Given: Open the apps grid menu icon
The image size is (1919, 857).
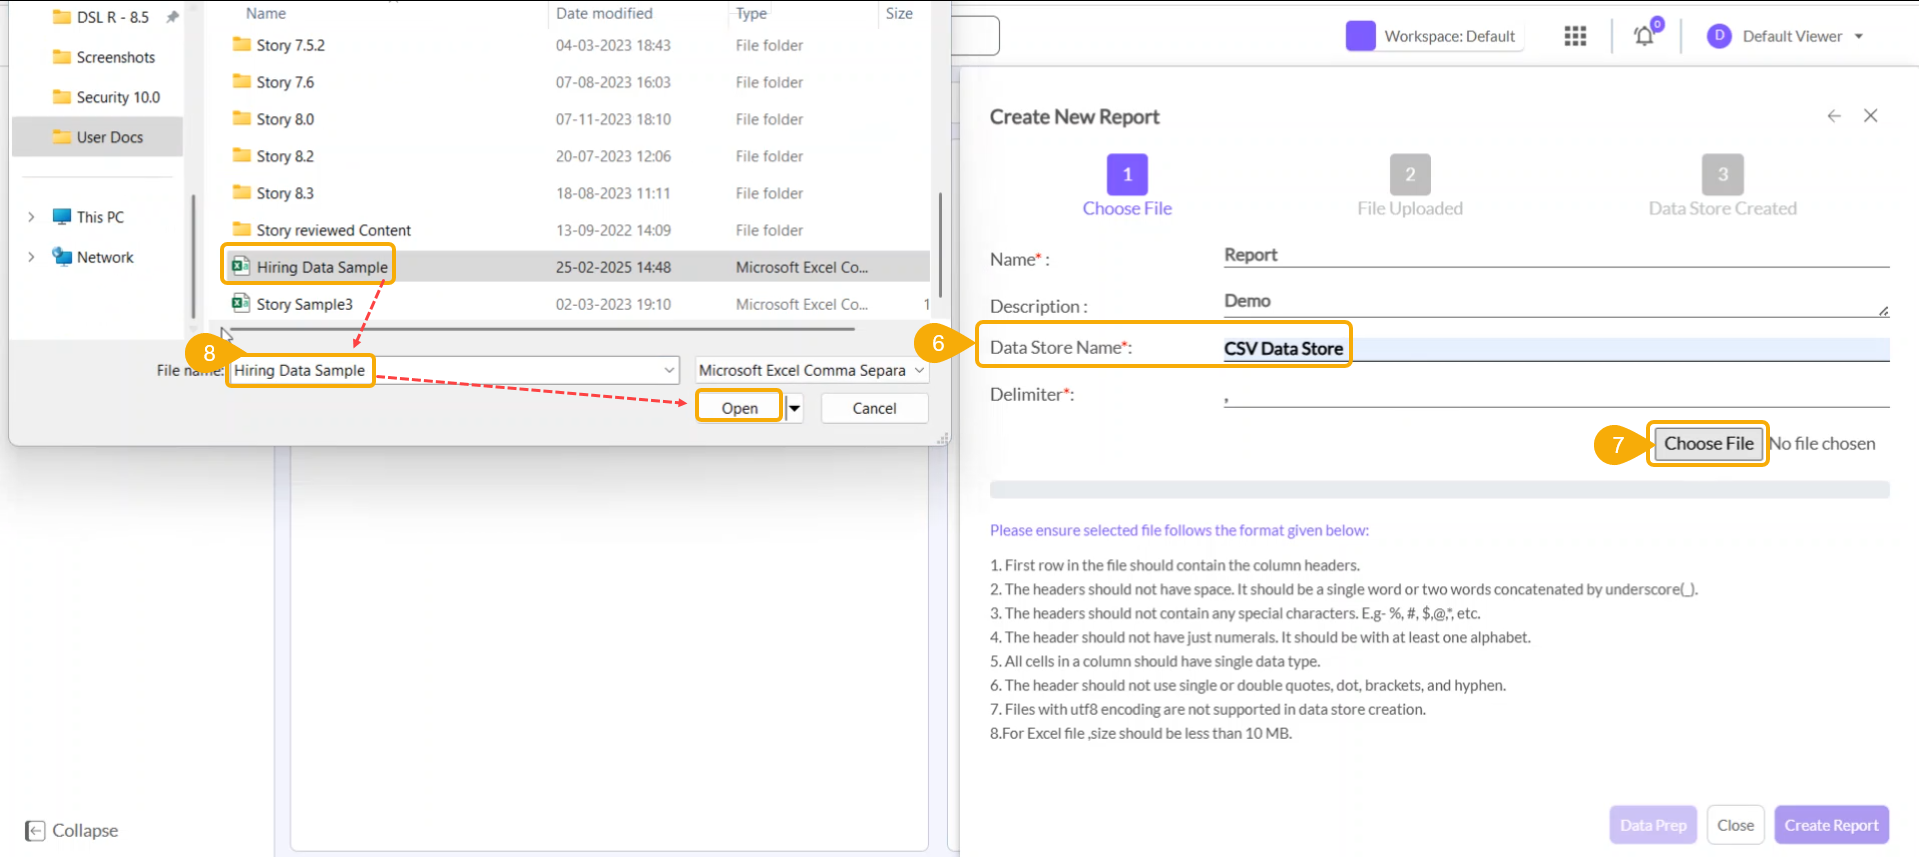Looking at the screenshot, I should 1575,36.
